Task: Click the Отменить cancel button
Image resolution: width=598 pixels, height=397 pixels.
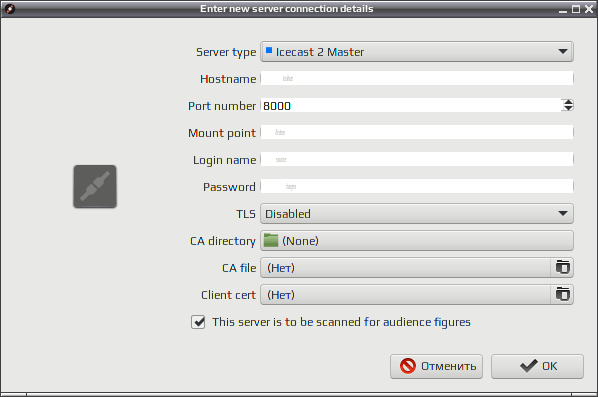Action: 436,366
